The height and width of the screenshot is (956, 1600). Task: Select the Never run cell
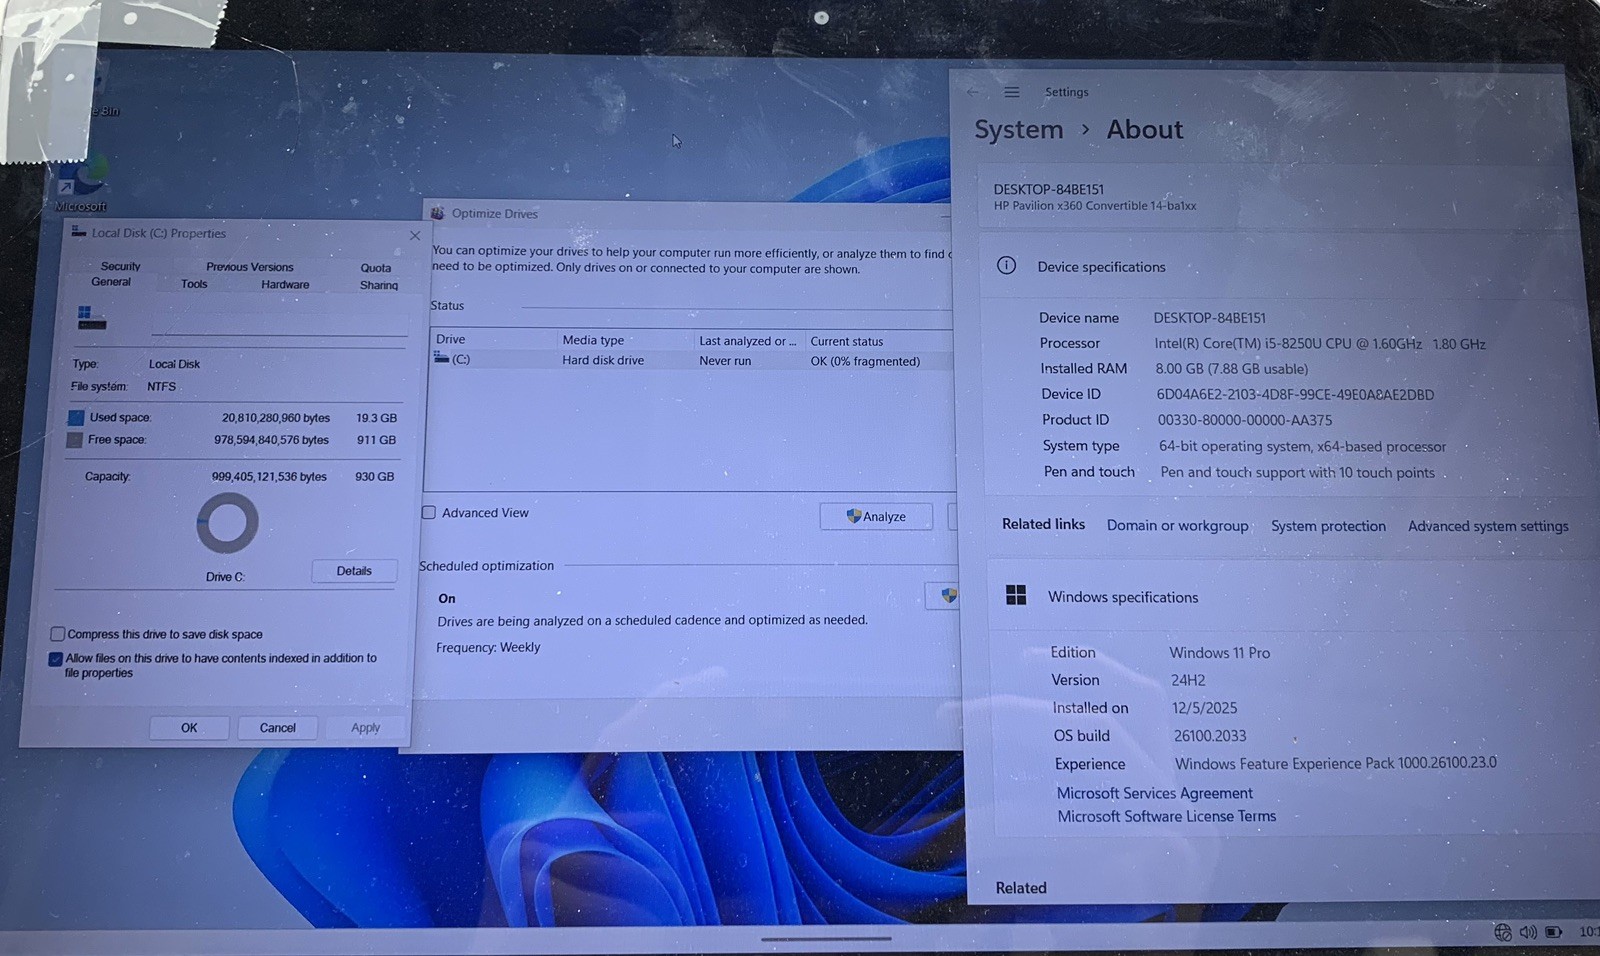click(725, 361)
